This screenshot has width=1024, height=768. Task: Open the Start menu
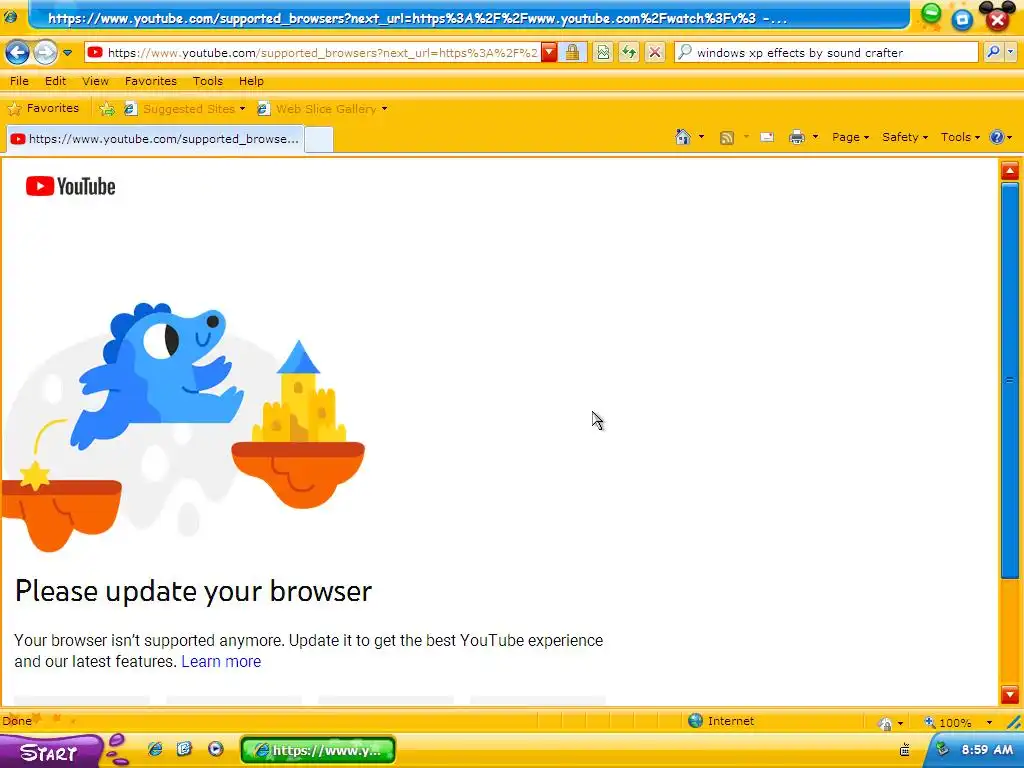[x=50, y=752]
